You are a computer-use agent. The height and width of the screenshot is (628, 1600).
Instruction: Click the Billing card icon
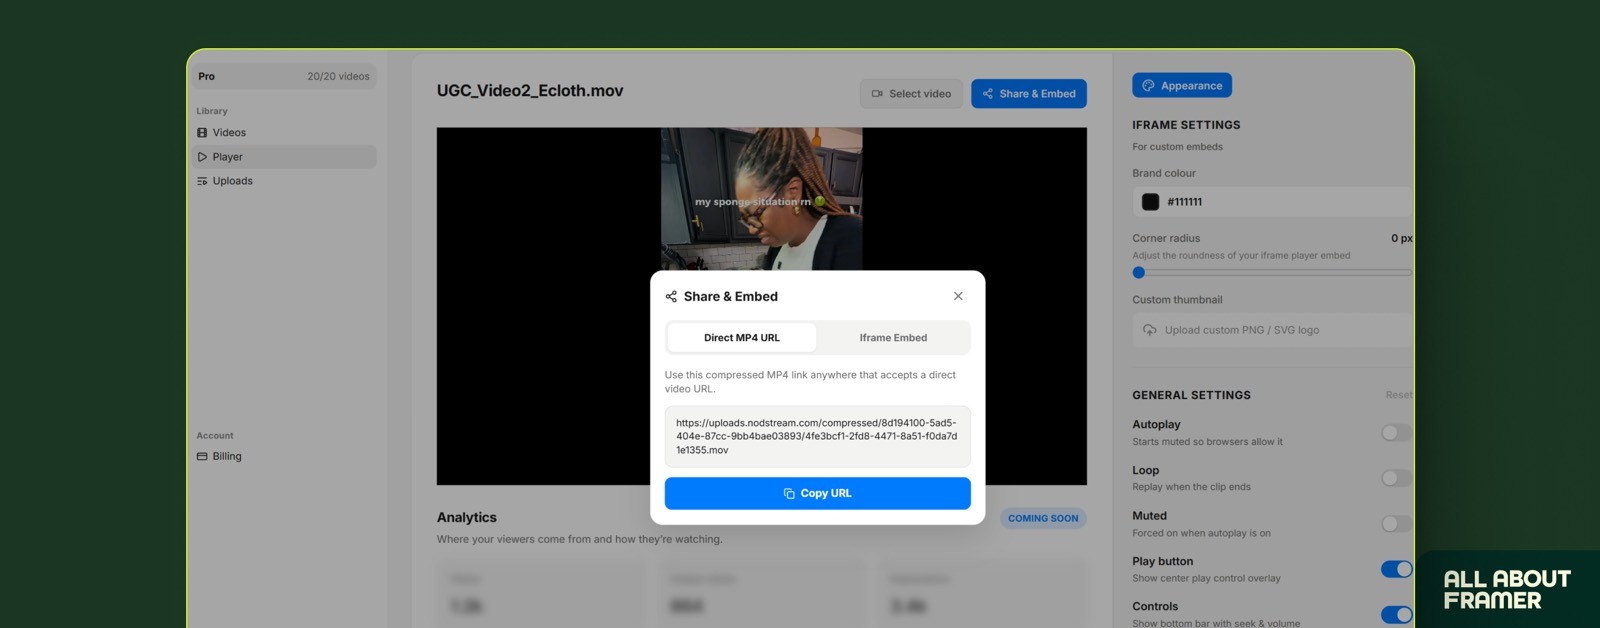[202, 456]
